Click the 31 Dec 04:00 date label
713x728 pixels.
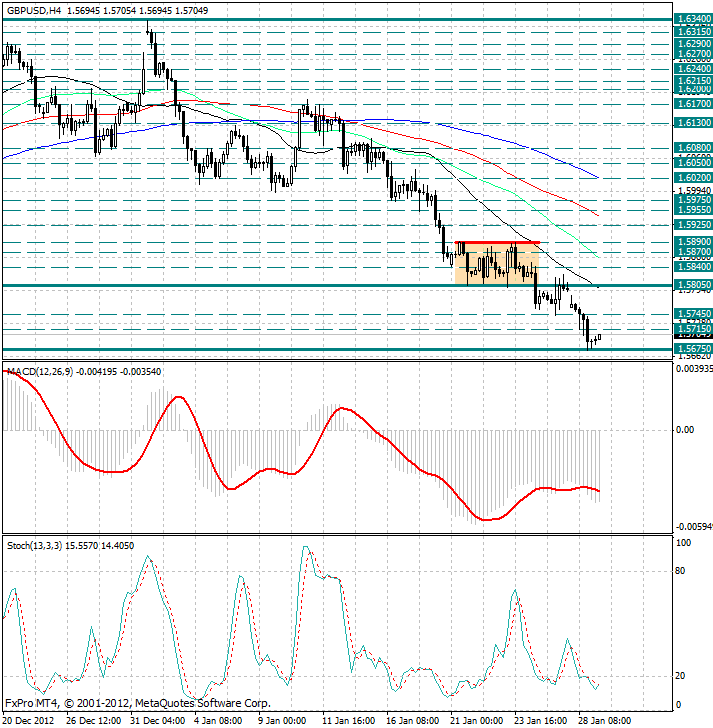[158, 721]
